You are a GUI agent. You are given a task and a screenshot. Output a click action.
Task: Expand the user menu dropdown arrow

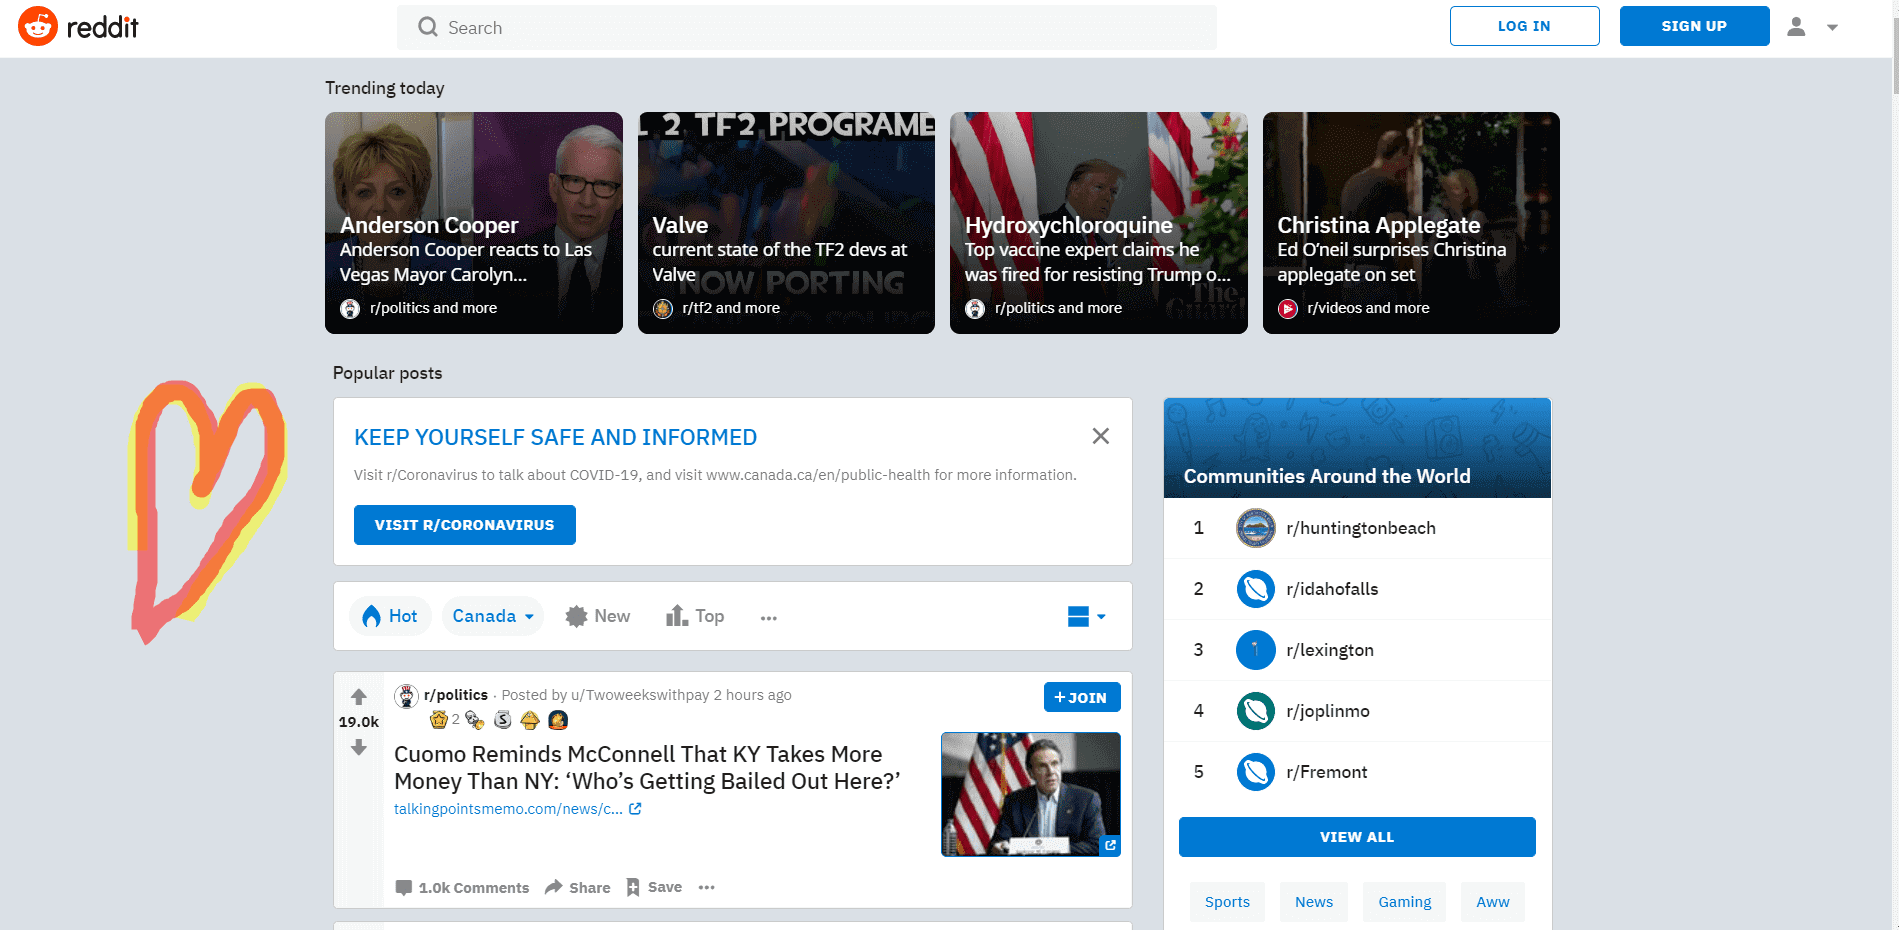(1832, 28)
